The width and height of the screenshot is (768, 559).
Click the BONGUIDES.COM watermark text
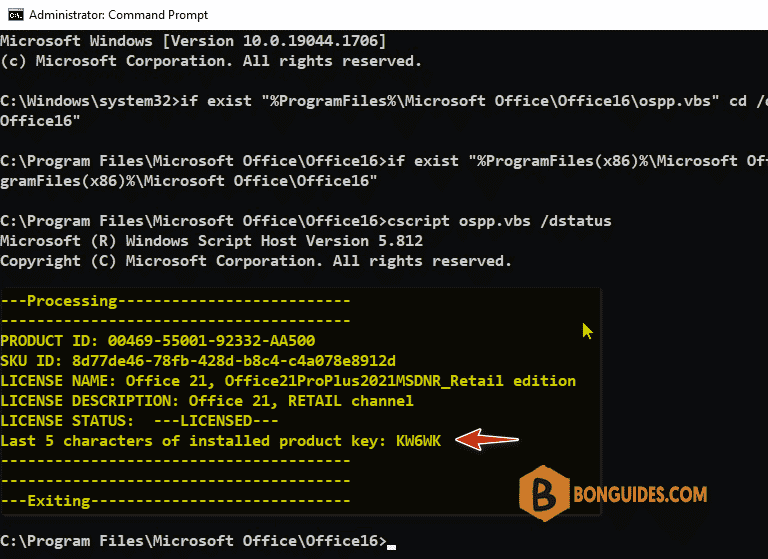[640, 494]
